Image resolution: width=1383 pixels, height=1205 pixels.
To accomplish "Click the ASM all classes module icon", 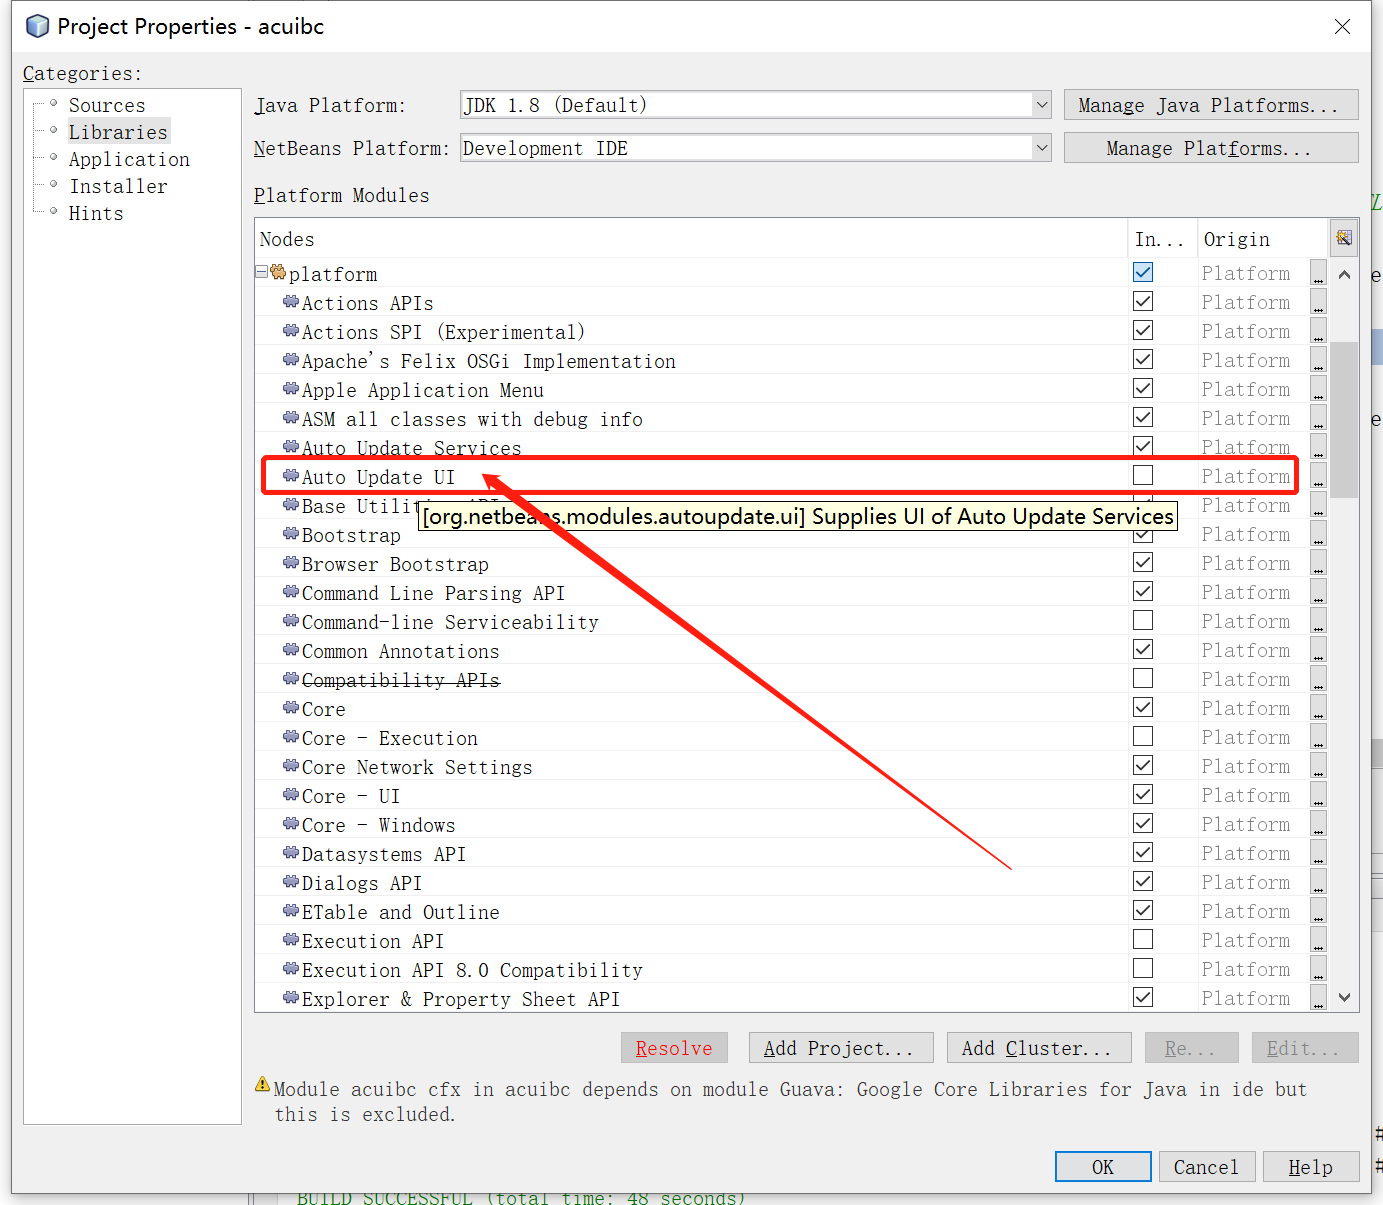I will click(291, 418).
